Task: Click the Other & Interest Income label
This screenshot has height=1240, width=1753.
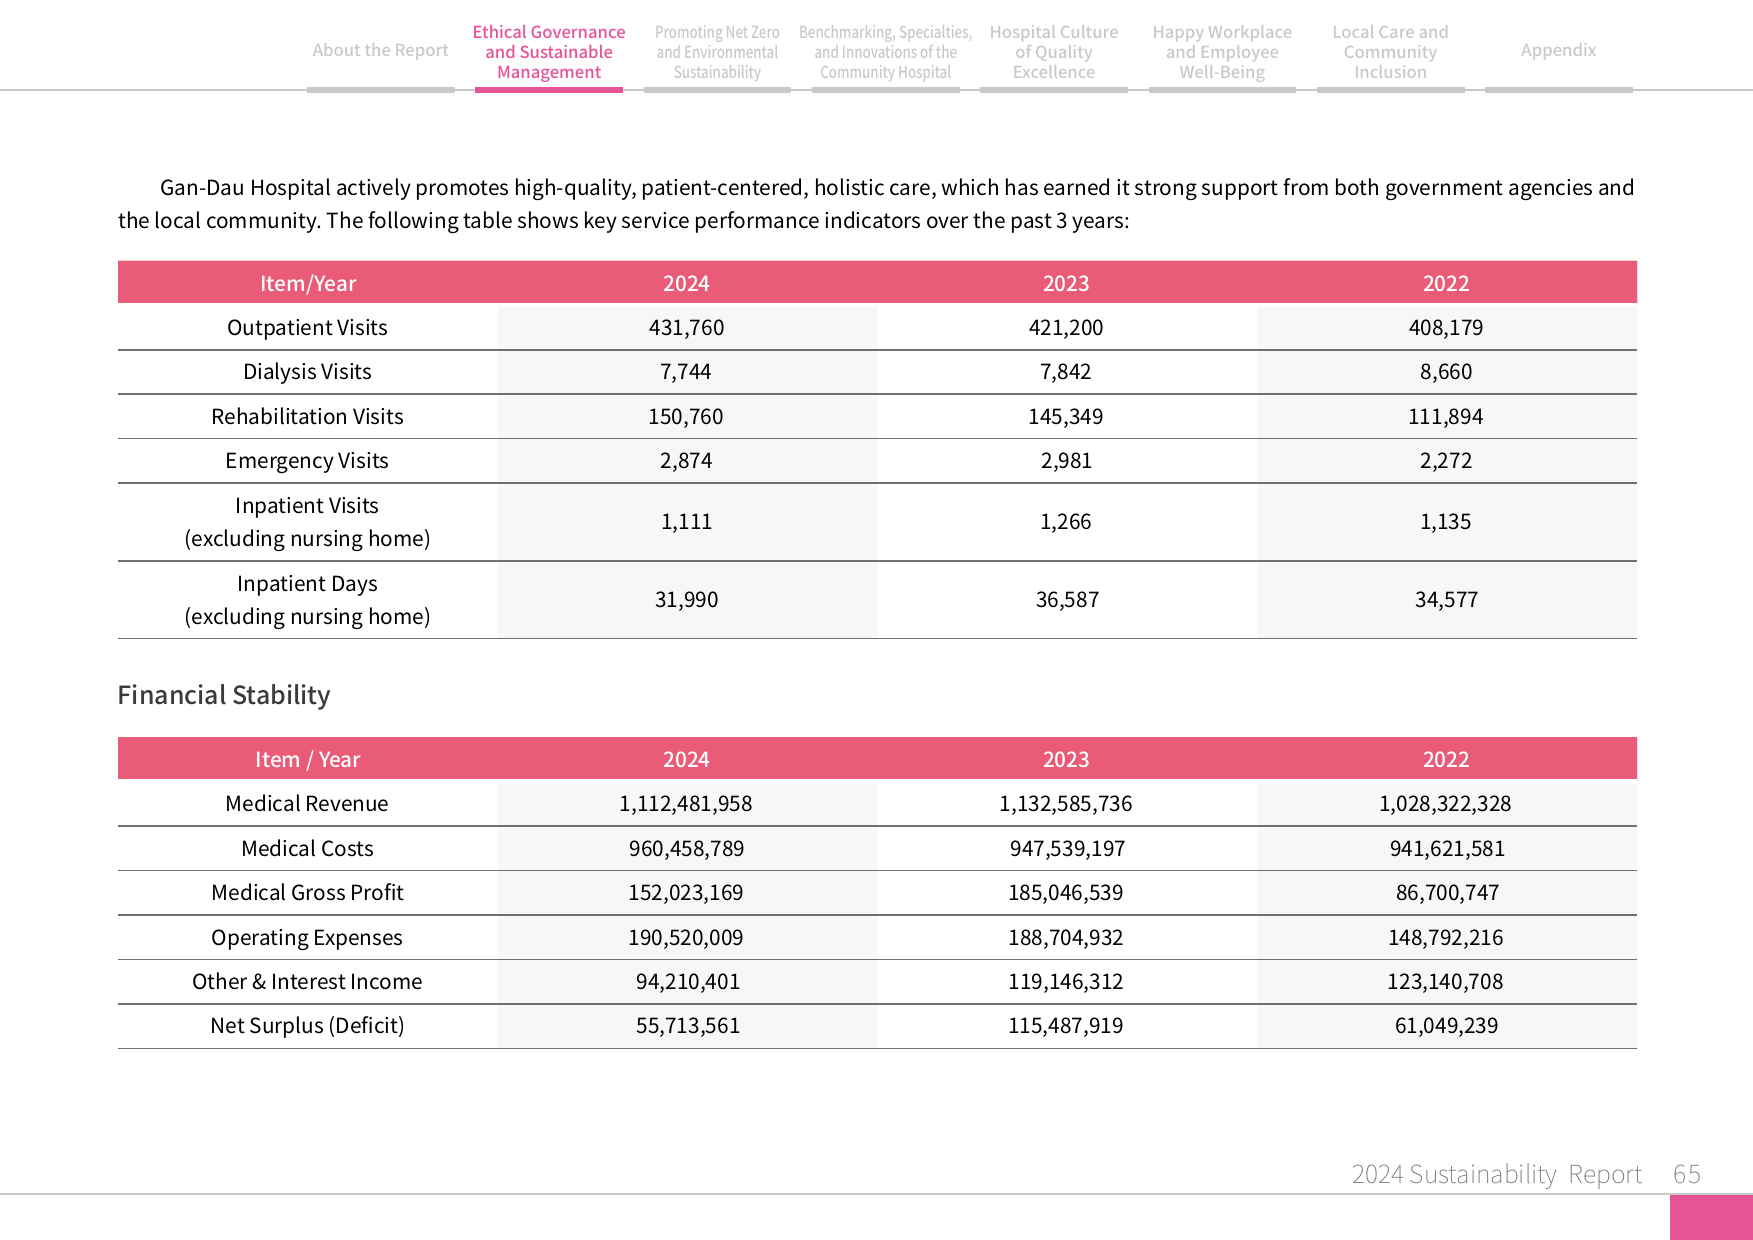Action: pos(307,982)
